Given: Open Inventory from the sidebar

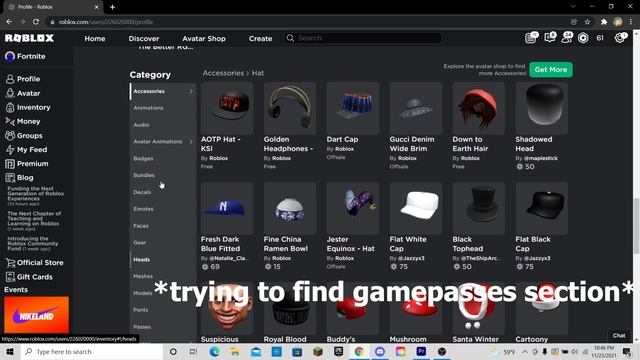Looking at the screenshot, I should 28,107.
